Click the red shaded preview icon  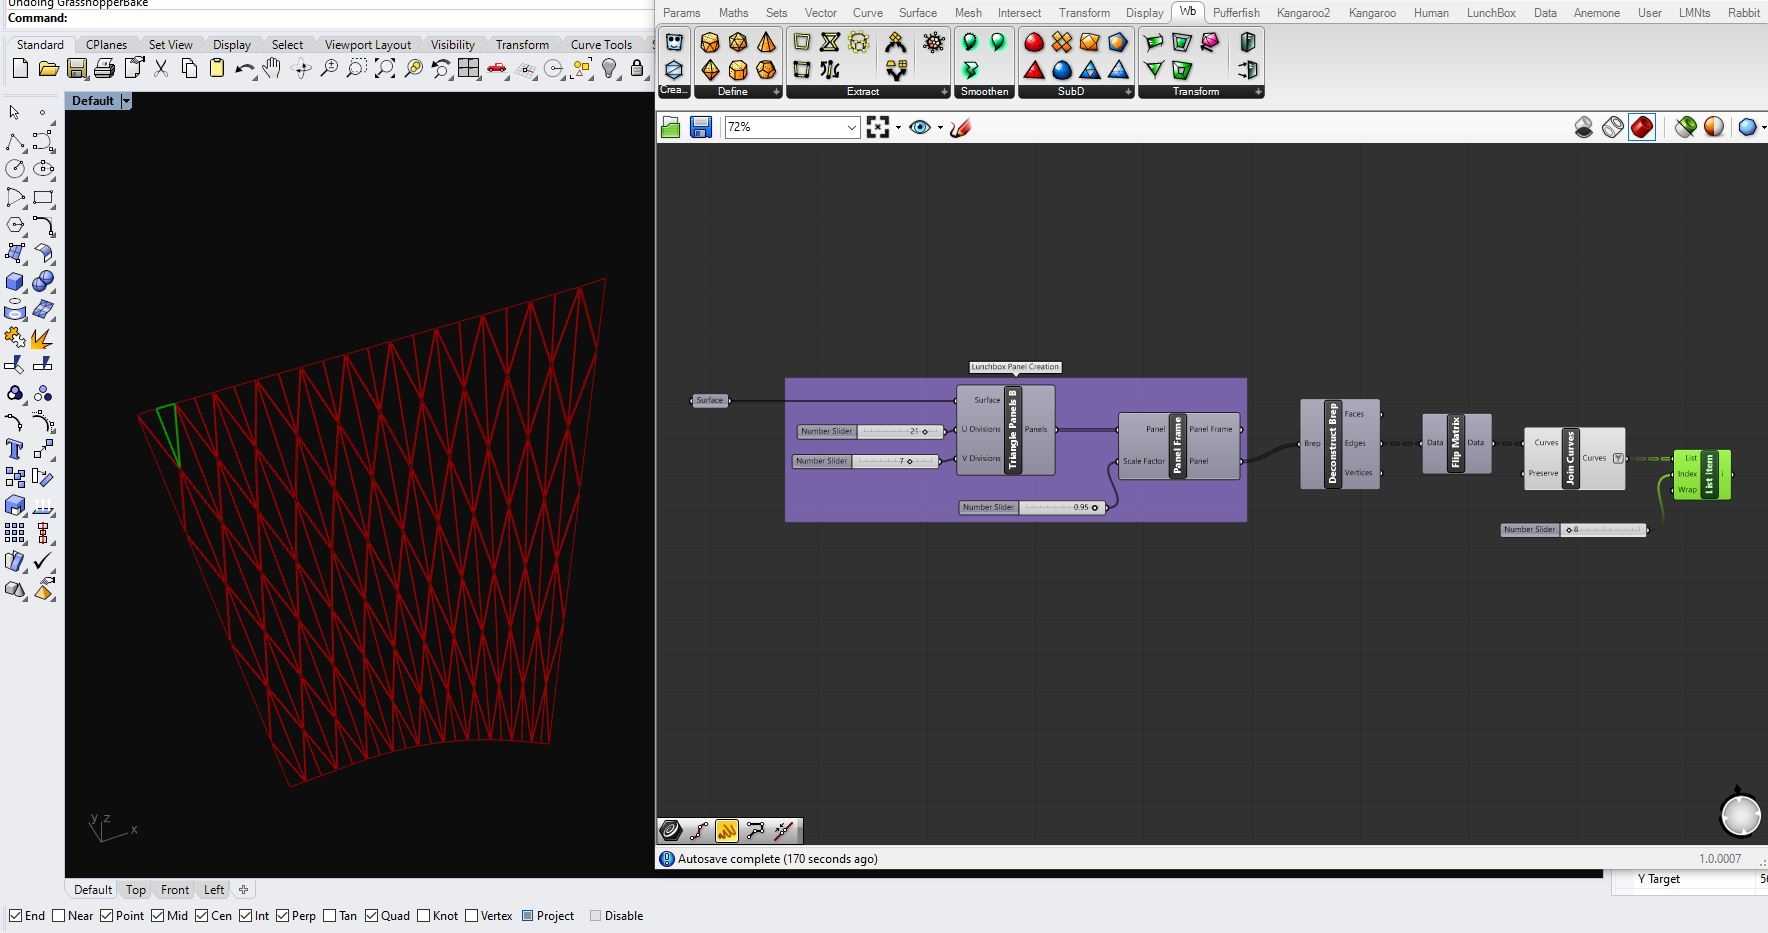pyautogui.click(x=1642, y=127)
